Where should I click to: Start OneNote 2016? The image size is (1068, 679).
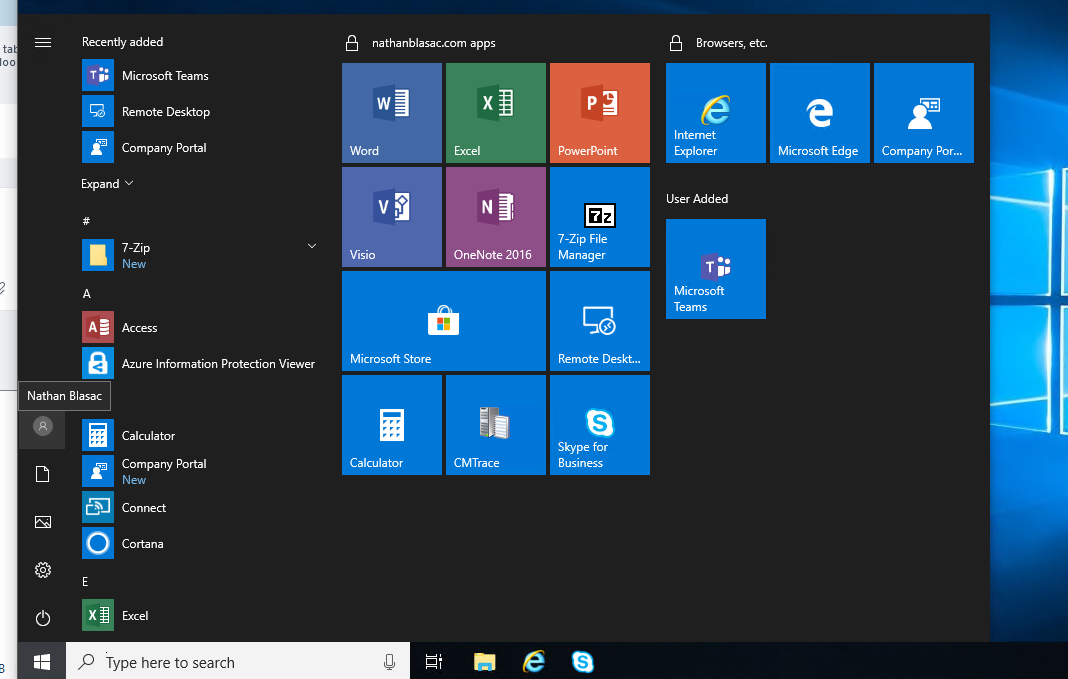495,216
